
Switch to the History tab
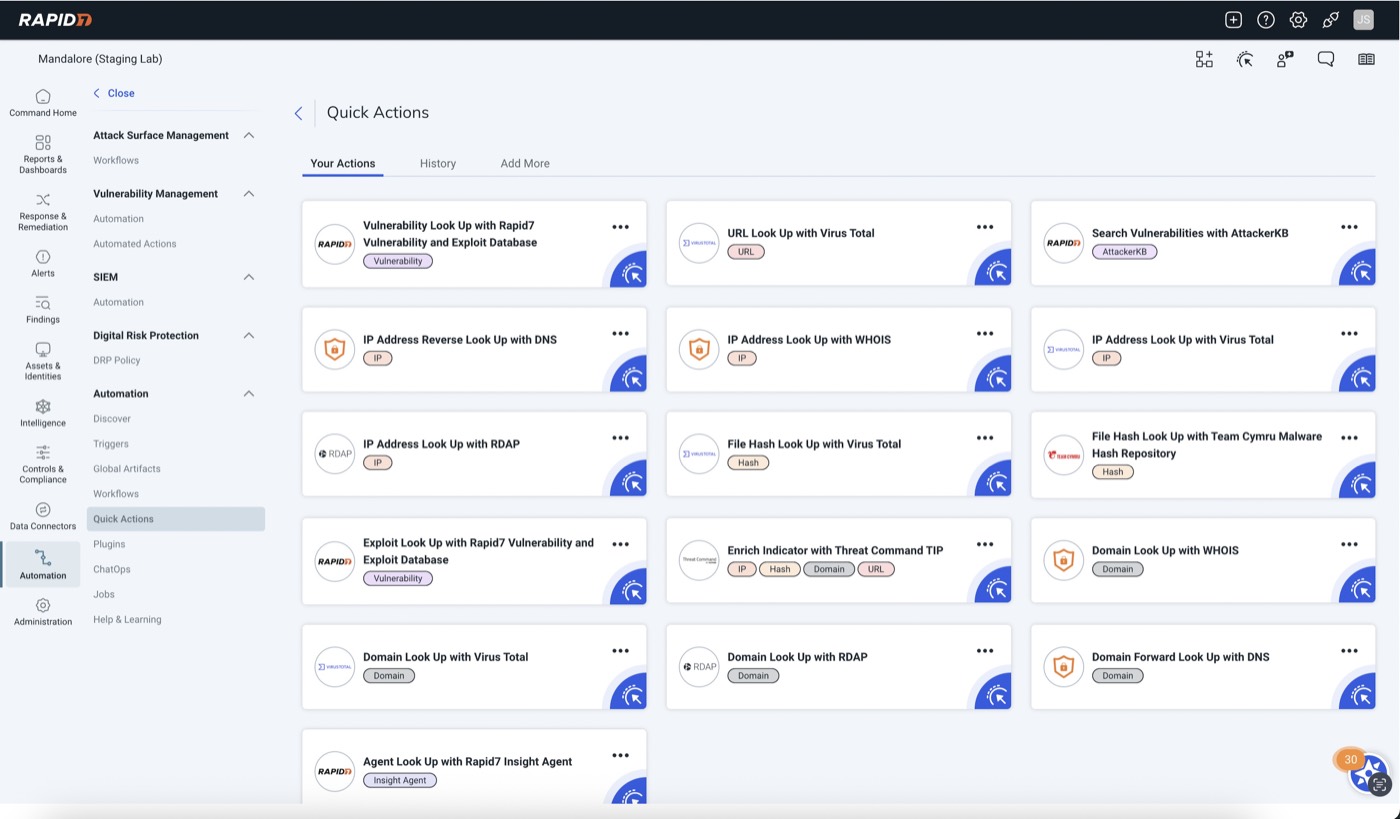(438, 163)
